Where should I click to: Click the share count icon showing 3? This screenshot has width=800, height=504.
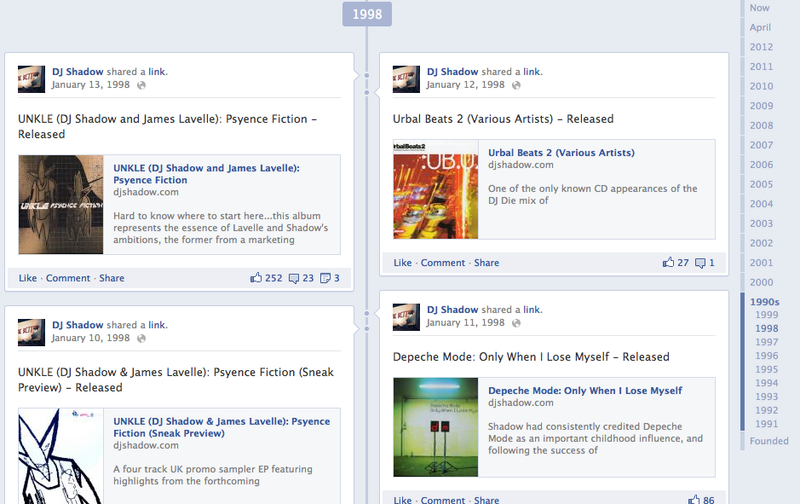pos(325,278)
